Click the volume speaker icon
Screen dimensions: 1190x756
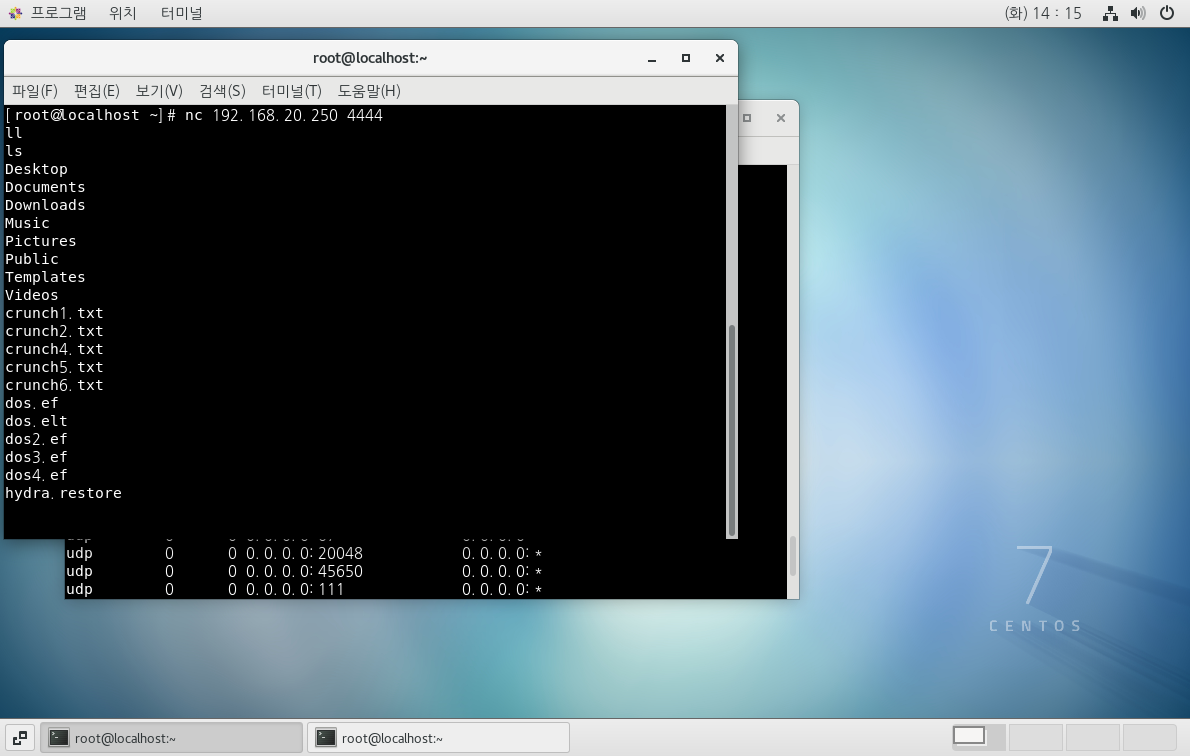pos(1138,13)
